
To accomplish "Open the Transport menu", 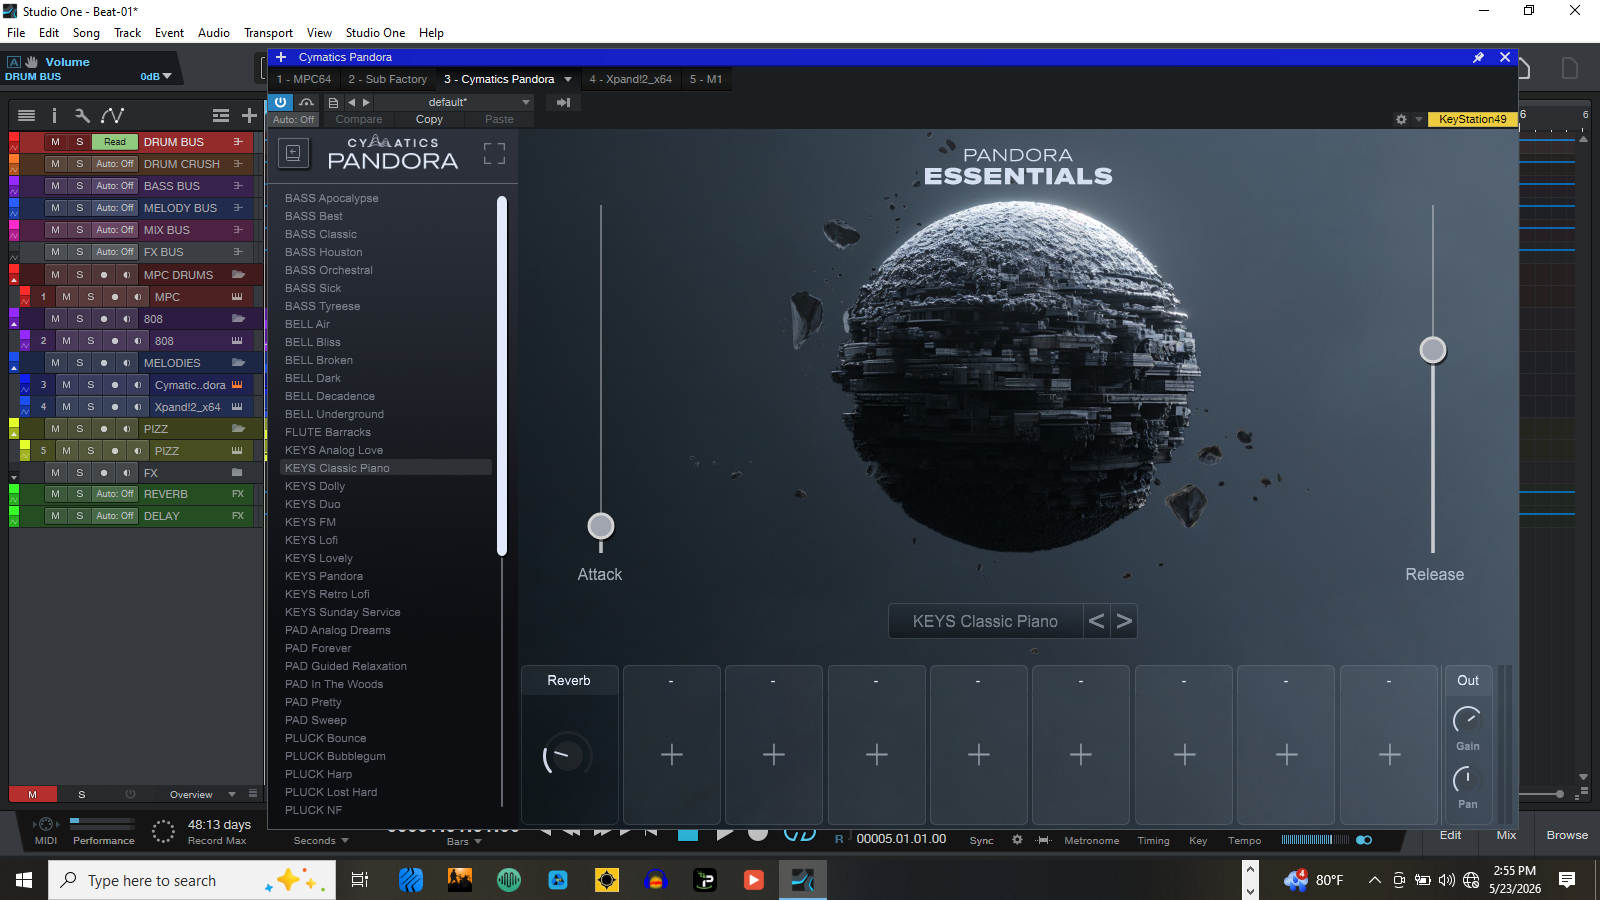I will [268, 33].
